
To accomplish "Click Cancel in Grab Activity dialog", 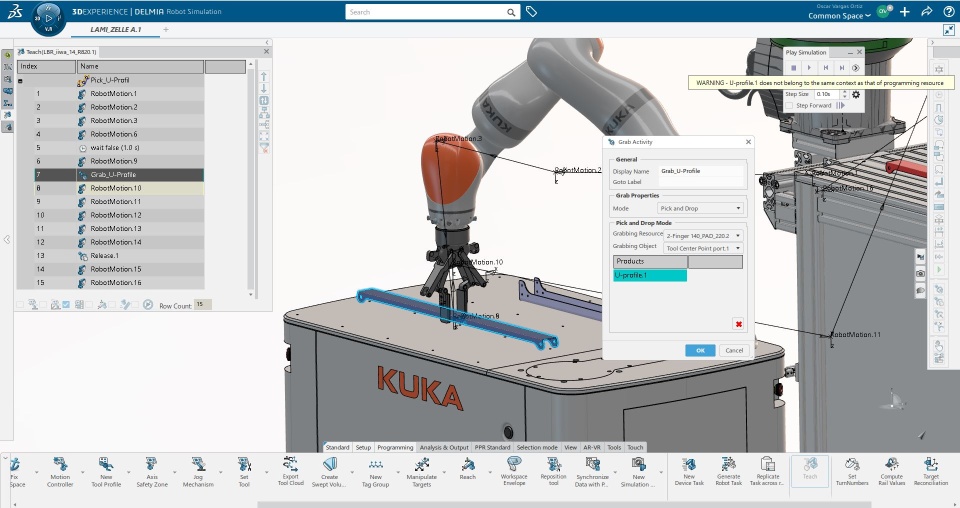I will 733,350.
